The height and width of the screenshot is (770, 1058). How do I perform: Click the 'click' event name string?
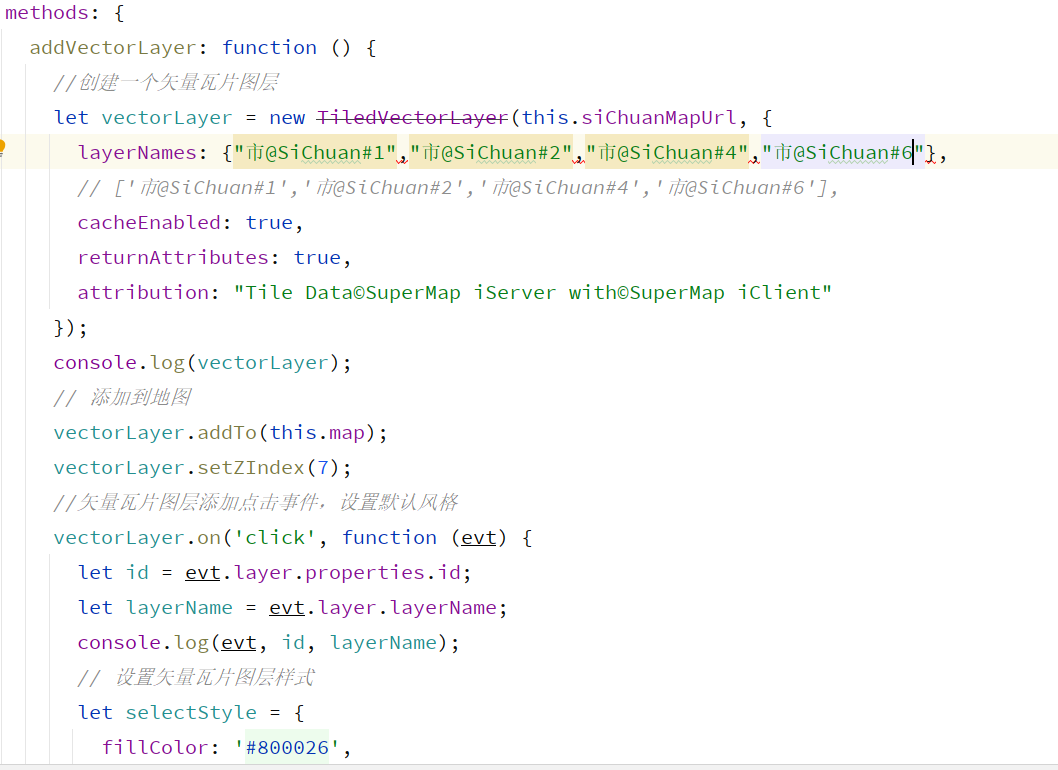[x=275, y=538]
